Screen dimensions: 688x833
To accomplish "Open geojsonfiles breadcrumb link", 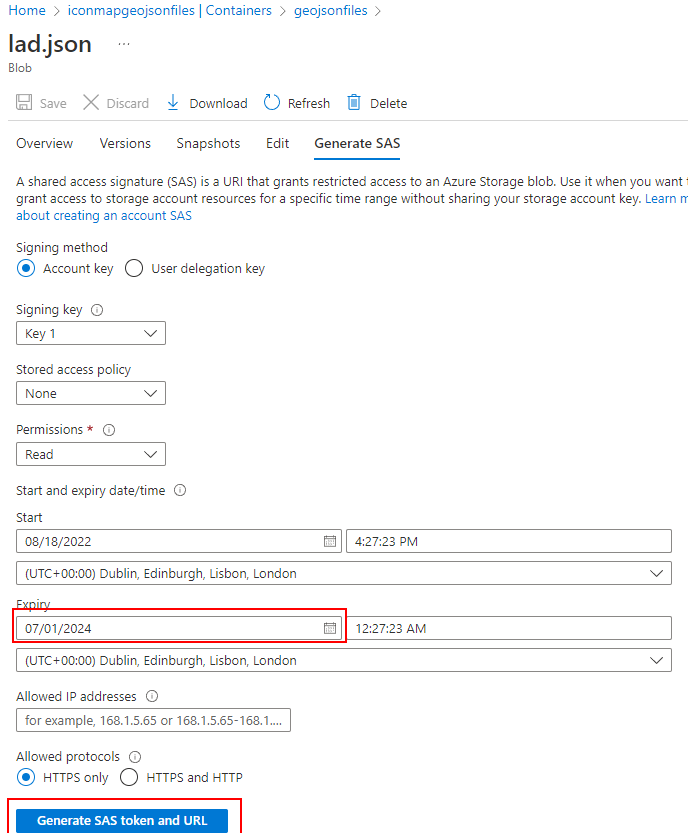I will [x=330, y=11].
